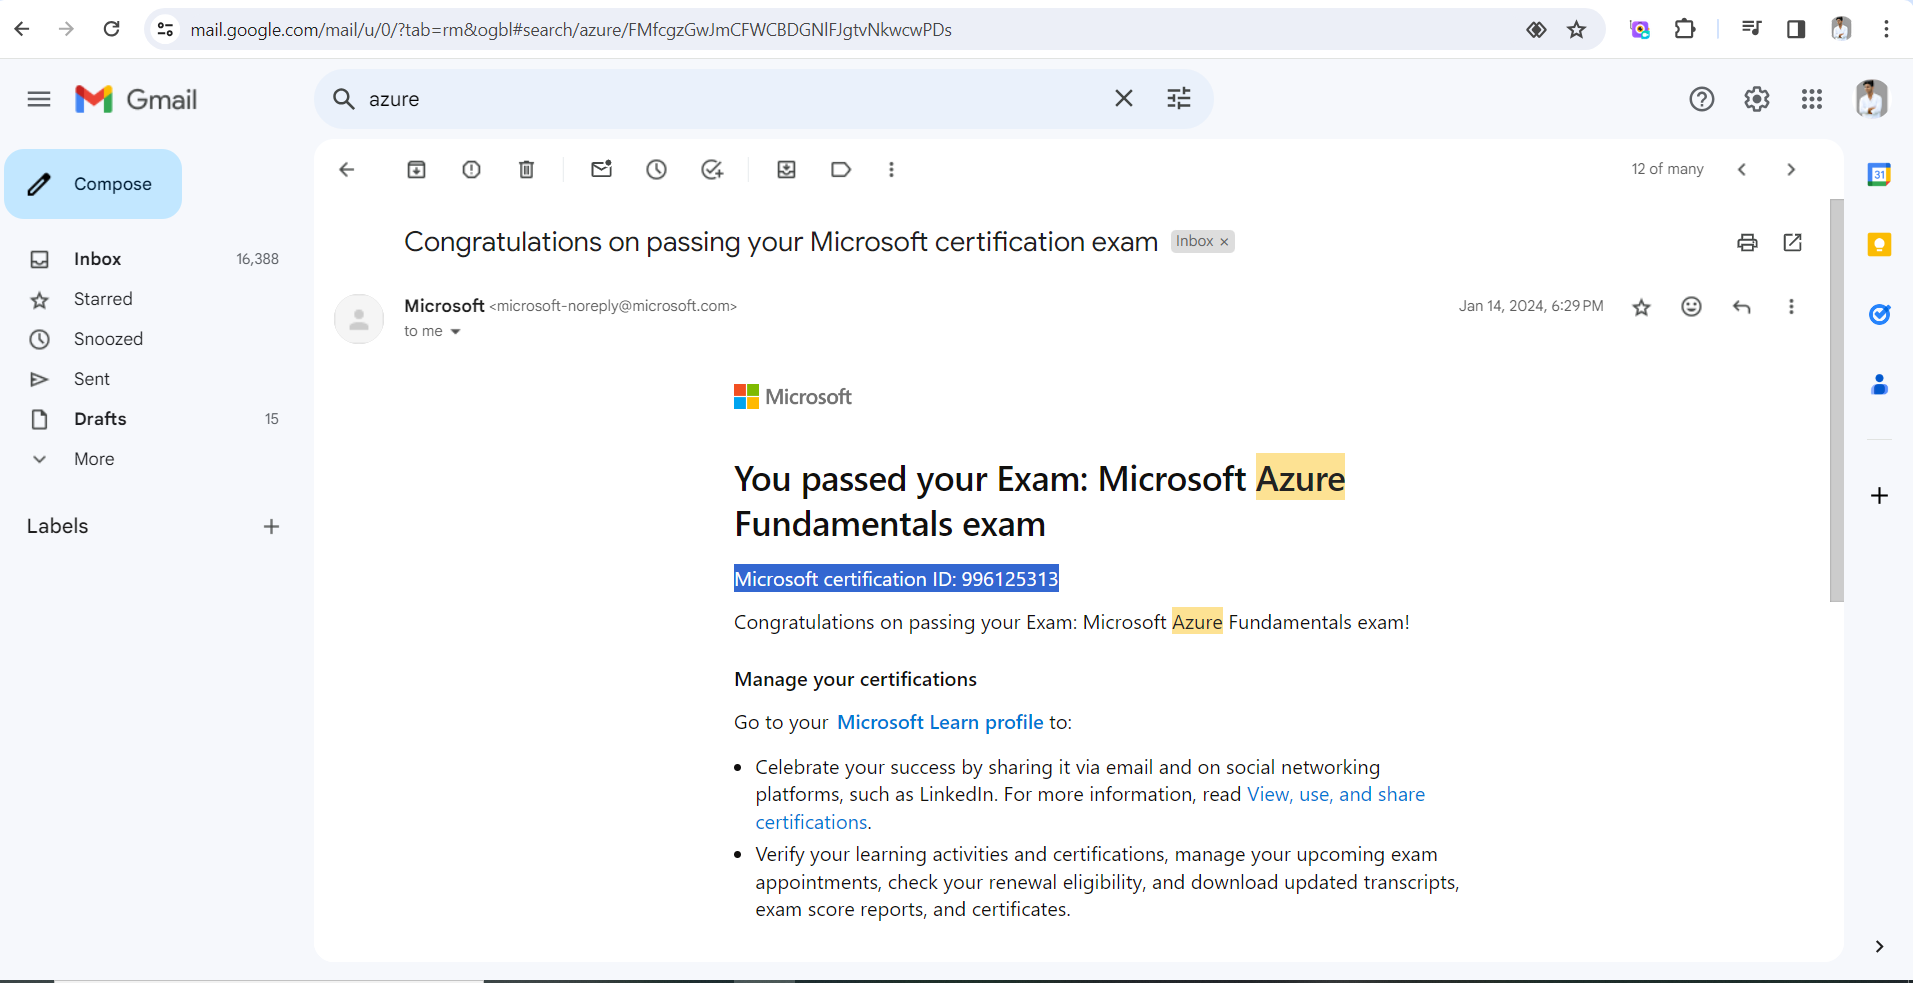Expand recipient details under the sender
Screen dimensions: 1913x983
(455, 331)
